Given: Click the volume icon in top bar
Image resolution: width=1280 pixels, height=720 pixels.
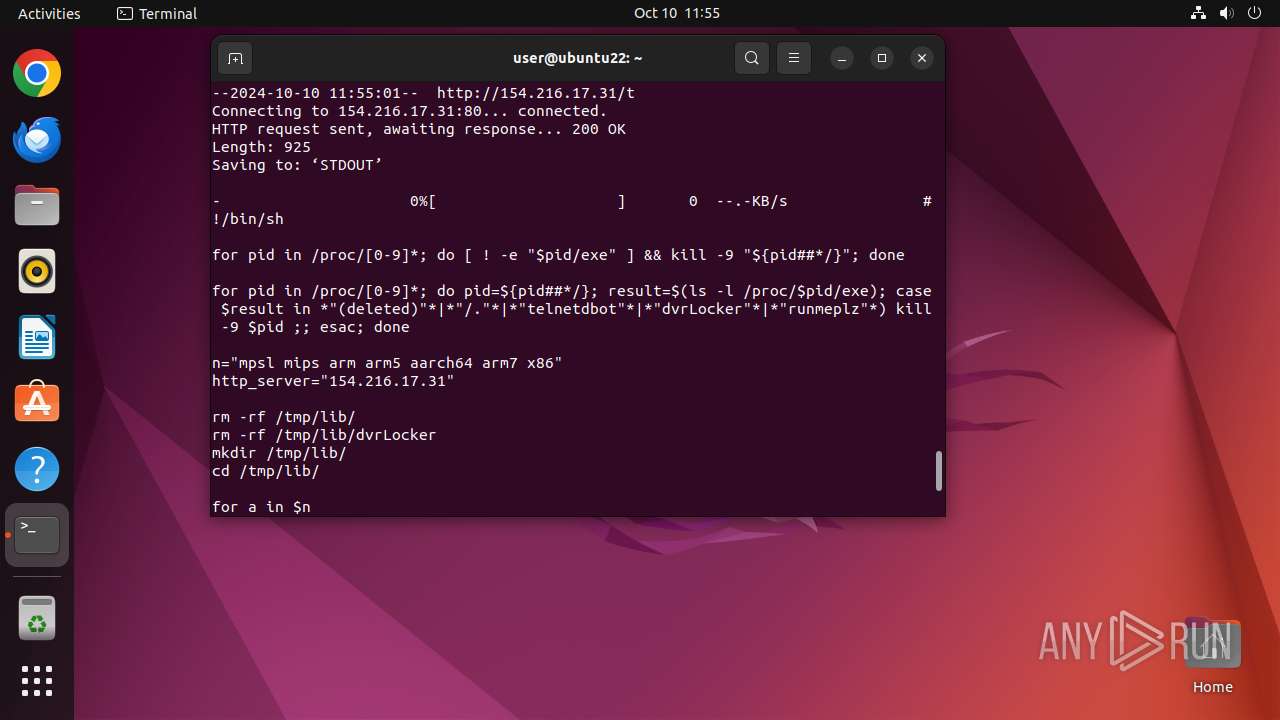Looking at the screenshot, I should coord(1226,13).
